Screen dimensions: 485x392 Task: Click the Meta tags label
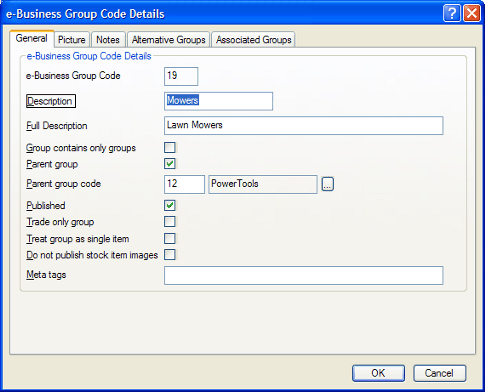pos(46,275)
